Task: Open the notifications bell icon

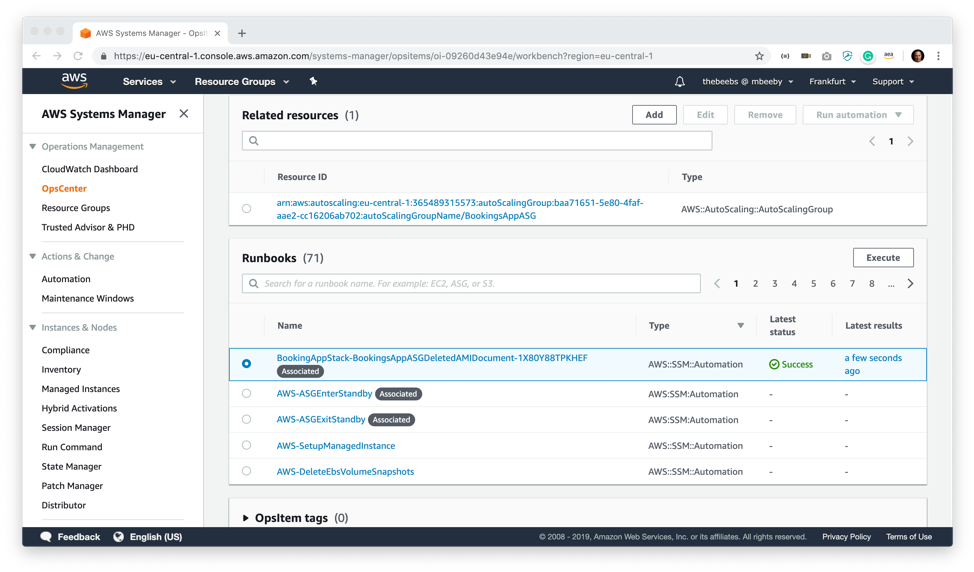Action: [x=680, y=81]
